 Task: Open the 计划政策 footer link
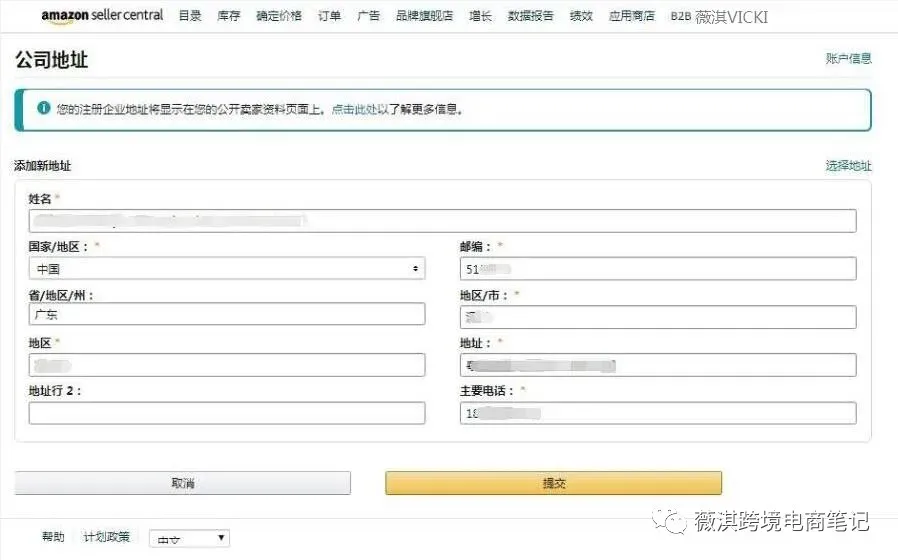(x=107, y=537)
